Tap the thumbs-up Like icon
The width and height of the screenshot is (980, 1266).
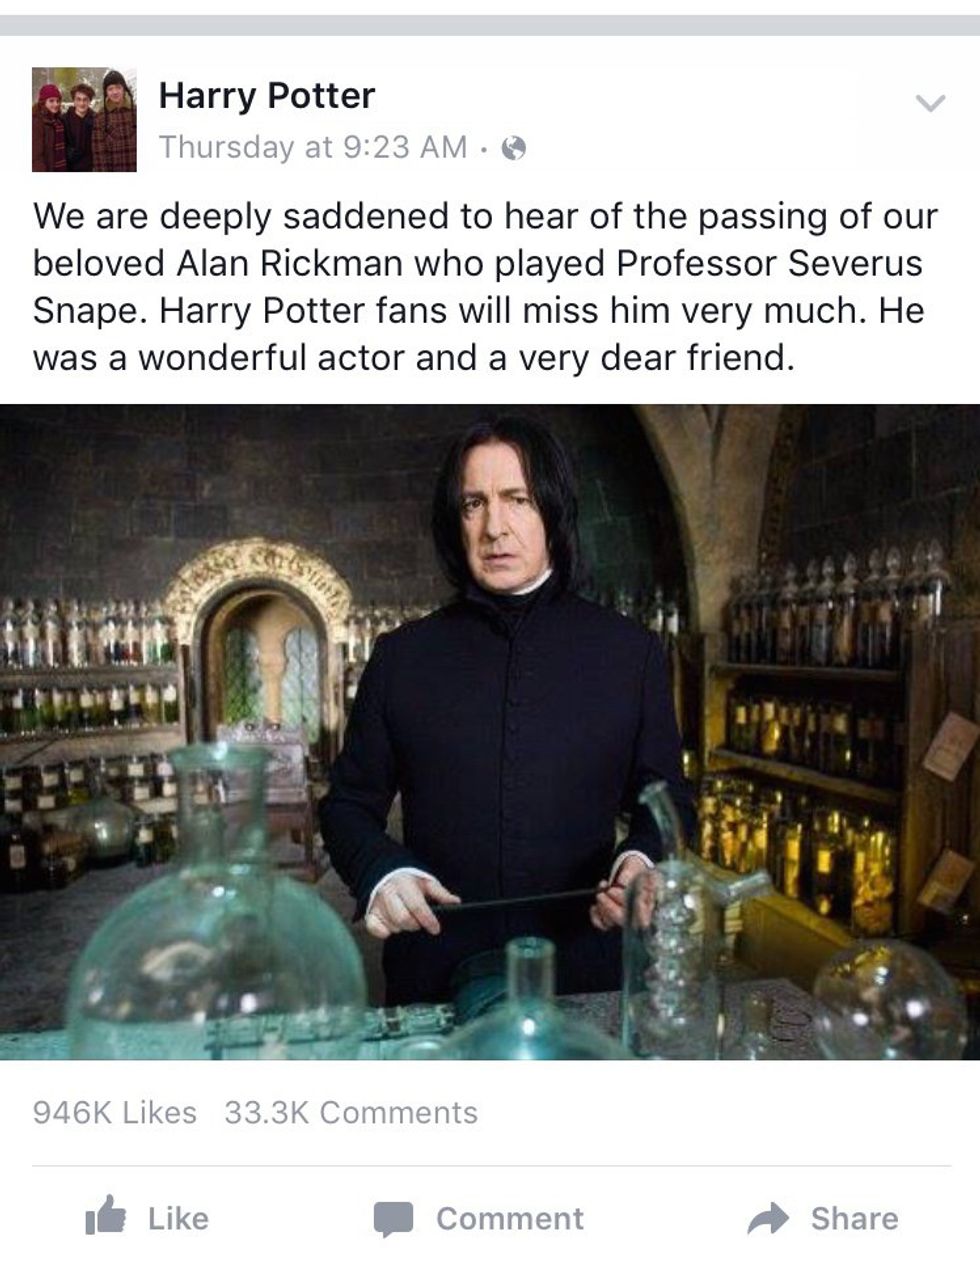(106, 1216)
